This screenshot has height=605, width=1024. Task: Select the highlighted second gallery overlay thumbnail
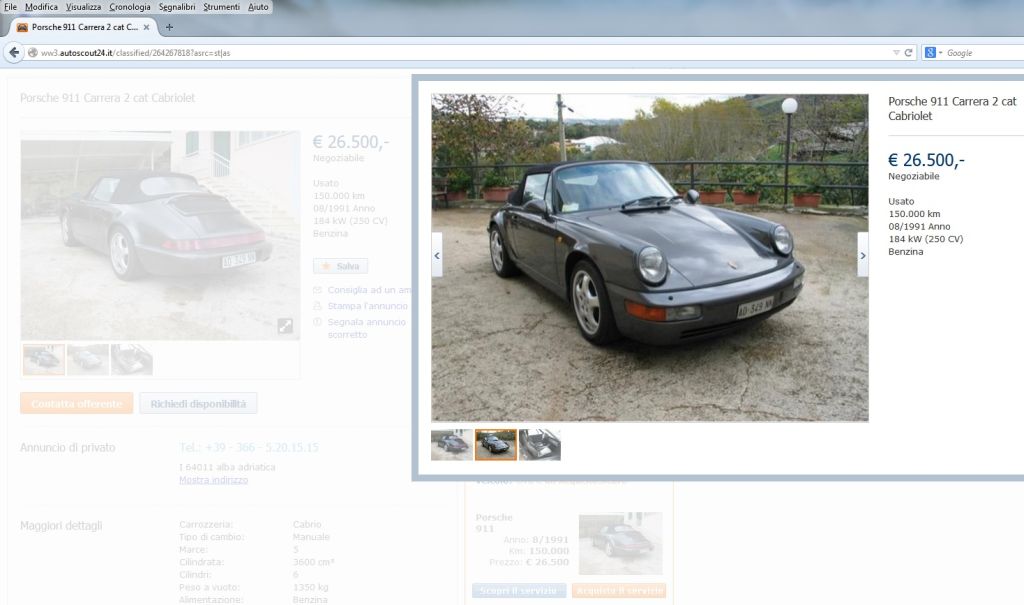[x=496, y=444]
